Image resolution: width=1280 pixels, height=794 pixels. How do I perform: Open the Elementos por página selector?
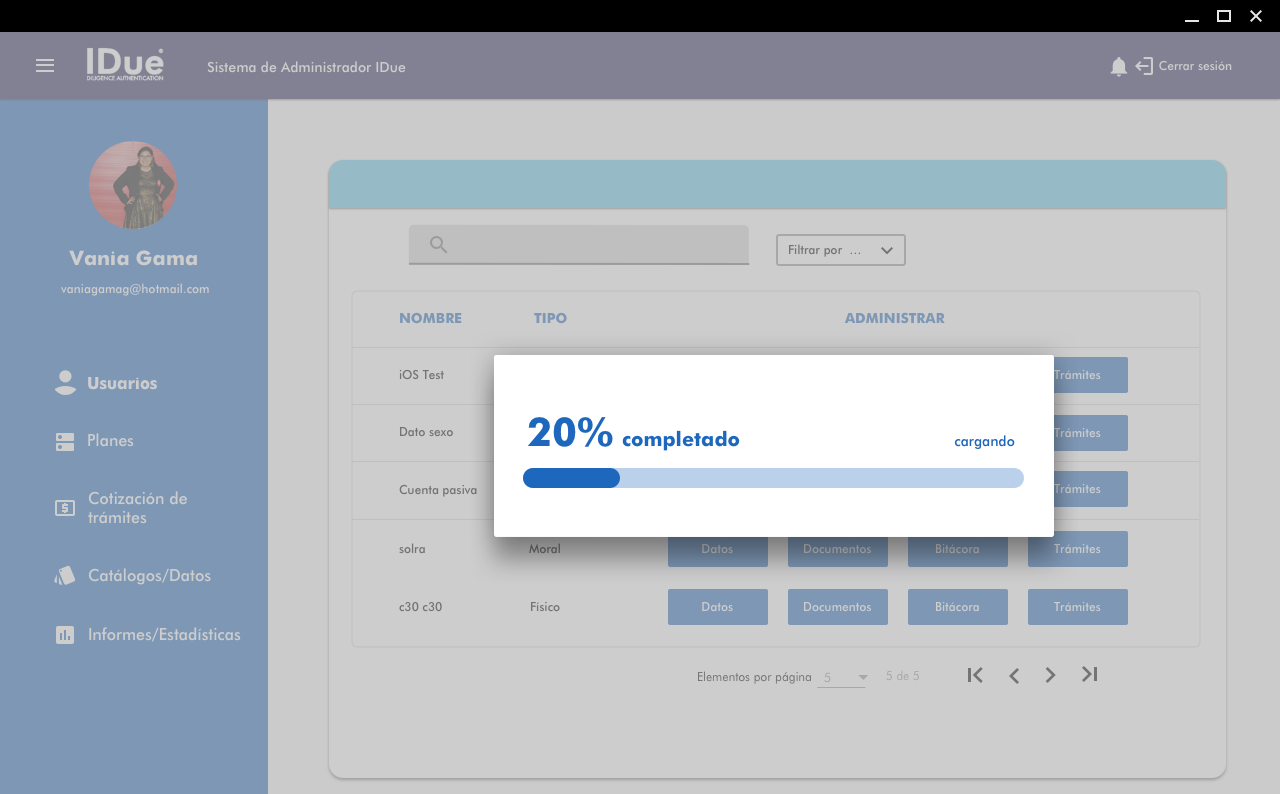pos(843,678)
